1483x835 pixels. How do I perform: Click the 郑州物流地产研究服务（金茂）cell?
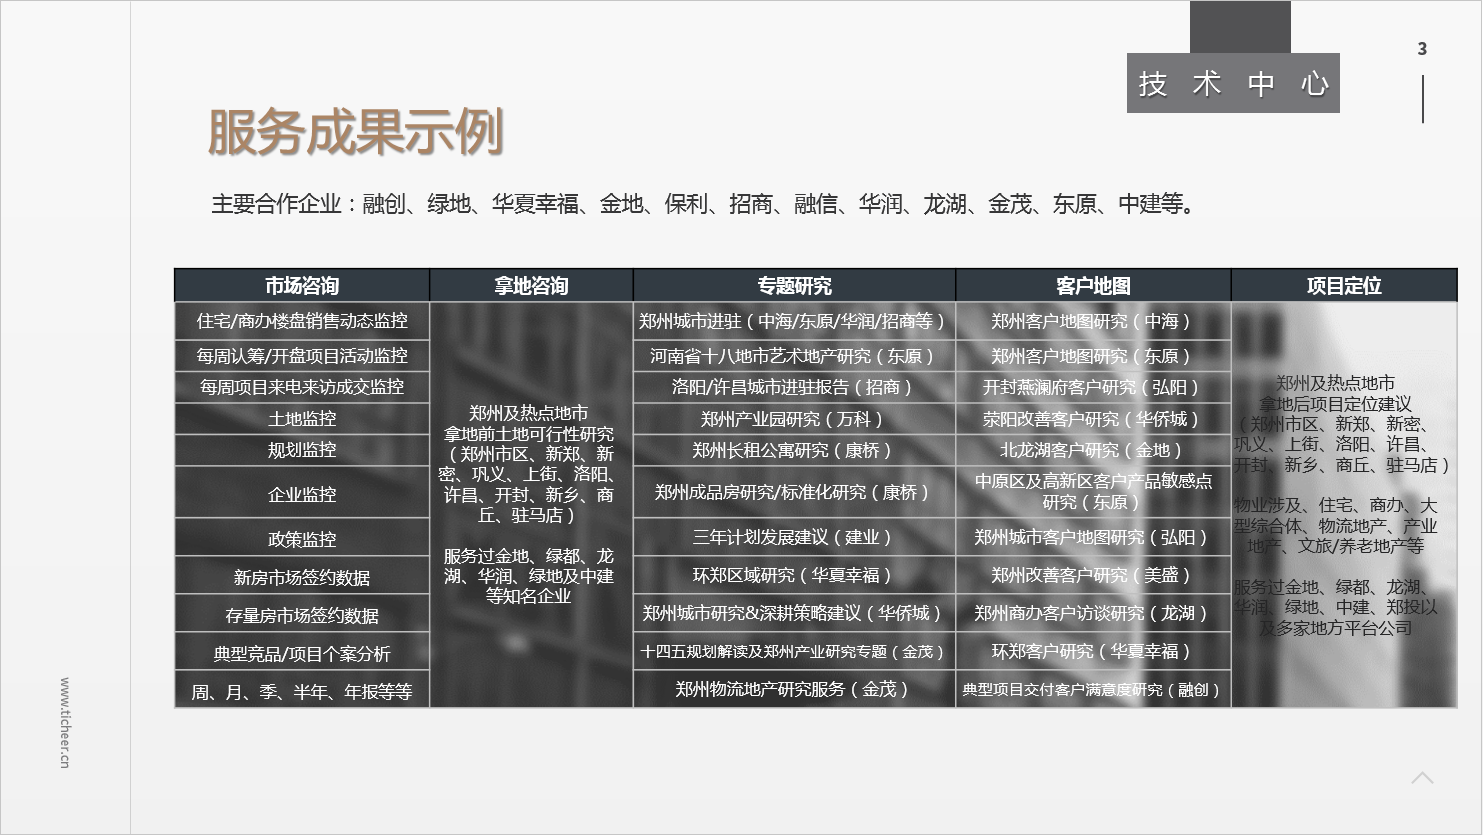(x=794, y=689)
